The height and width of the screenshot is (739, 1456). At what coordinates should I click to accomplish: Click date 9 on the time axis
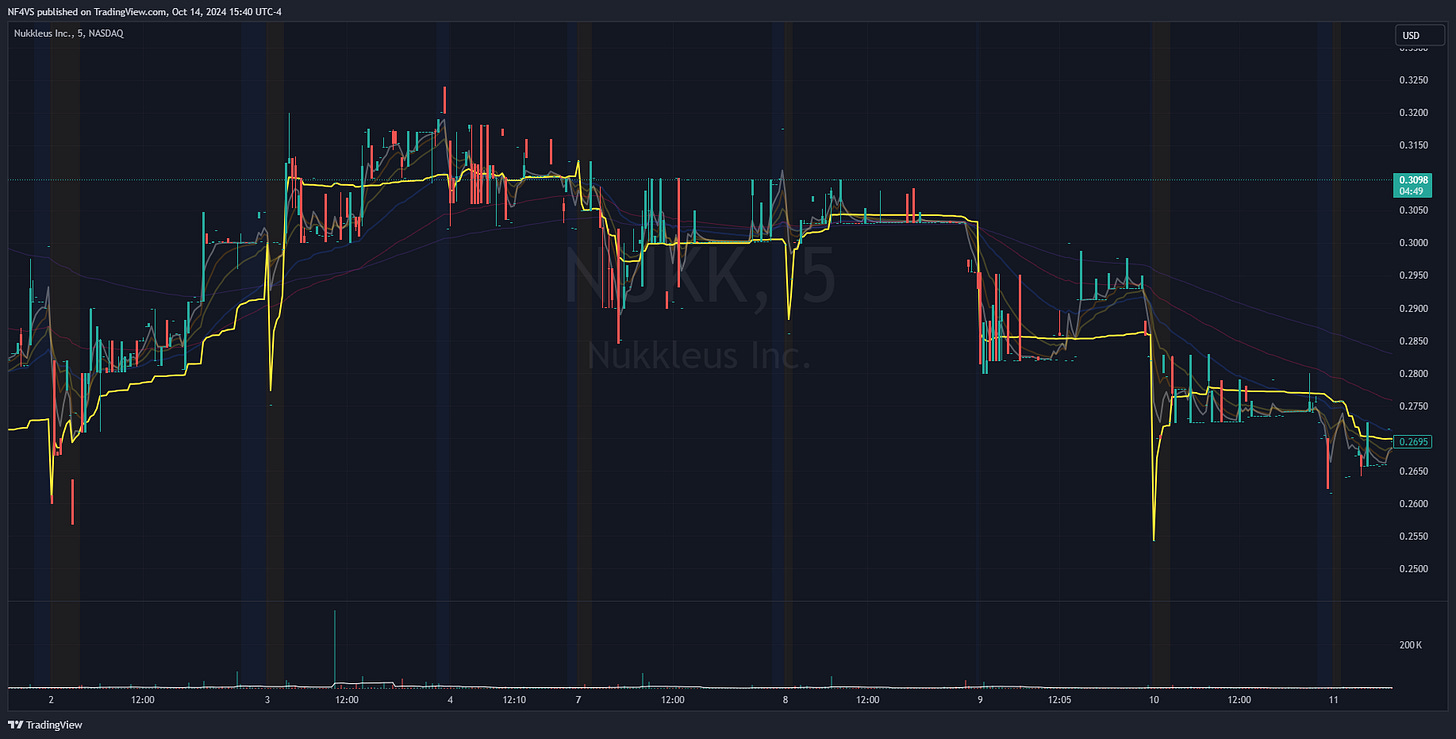(x=981, y=700)
